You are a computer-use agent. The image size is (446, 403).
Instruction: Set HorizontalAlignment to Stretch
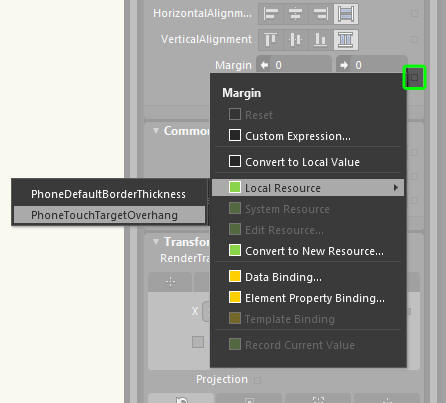coord(346,14)
